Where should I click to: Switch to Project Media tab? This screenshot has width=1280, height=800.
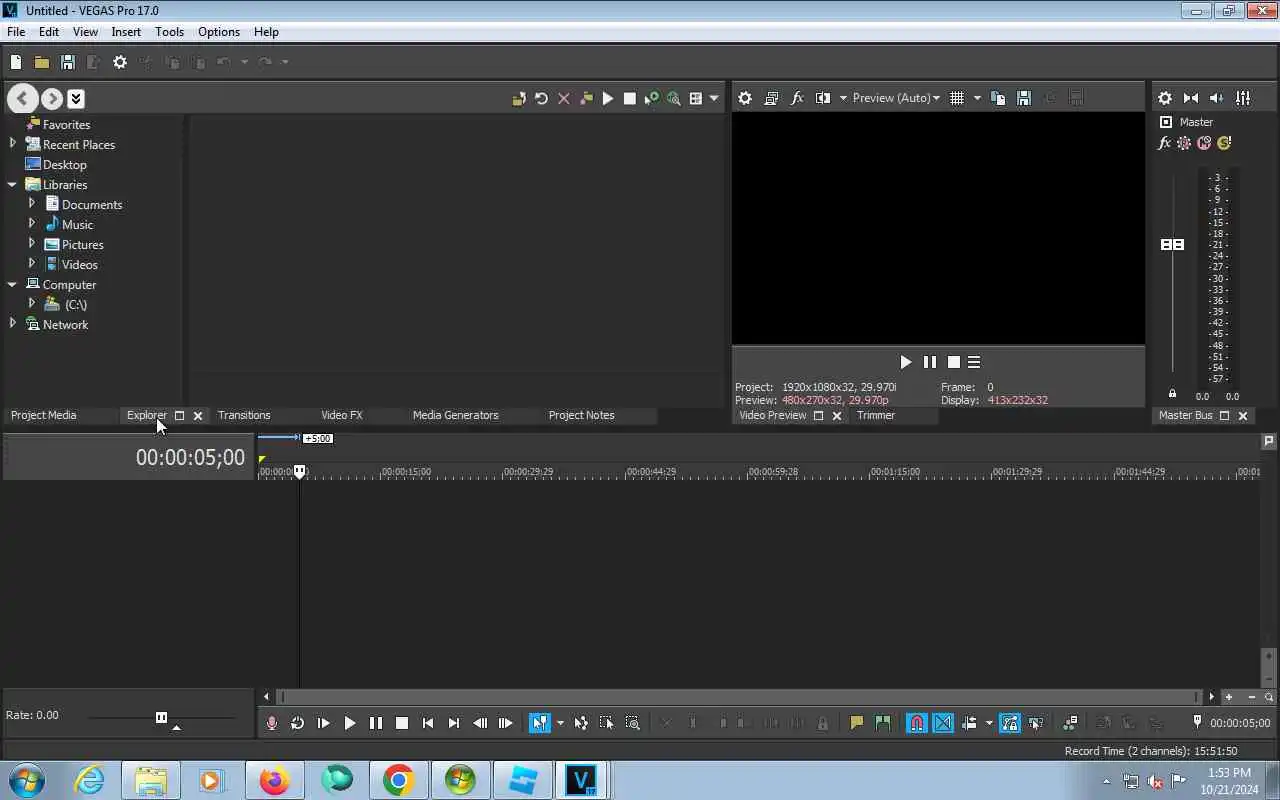[44, 415]
